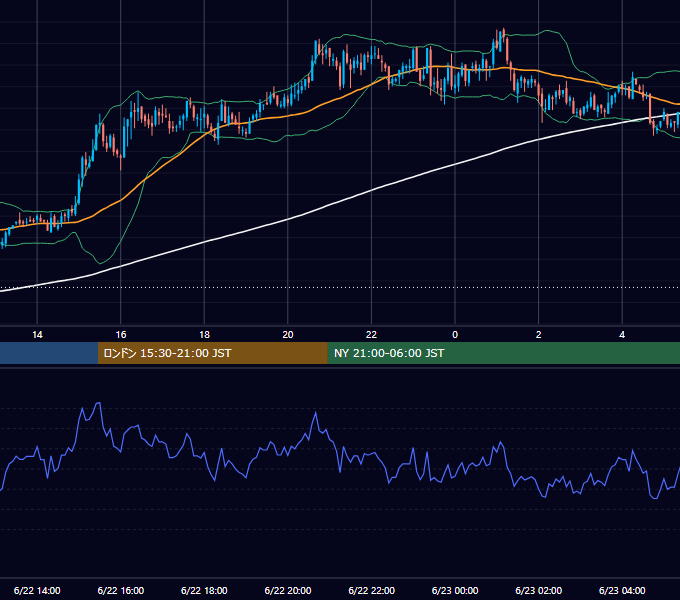680x600 pixels.
Task: Click the 22 hour axis label
Action: click(371, 335)
